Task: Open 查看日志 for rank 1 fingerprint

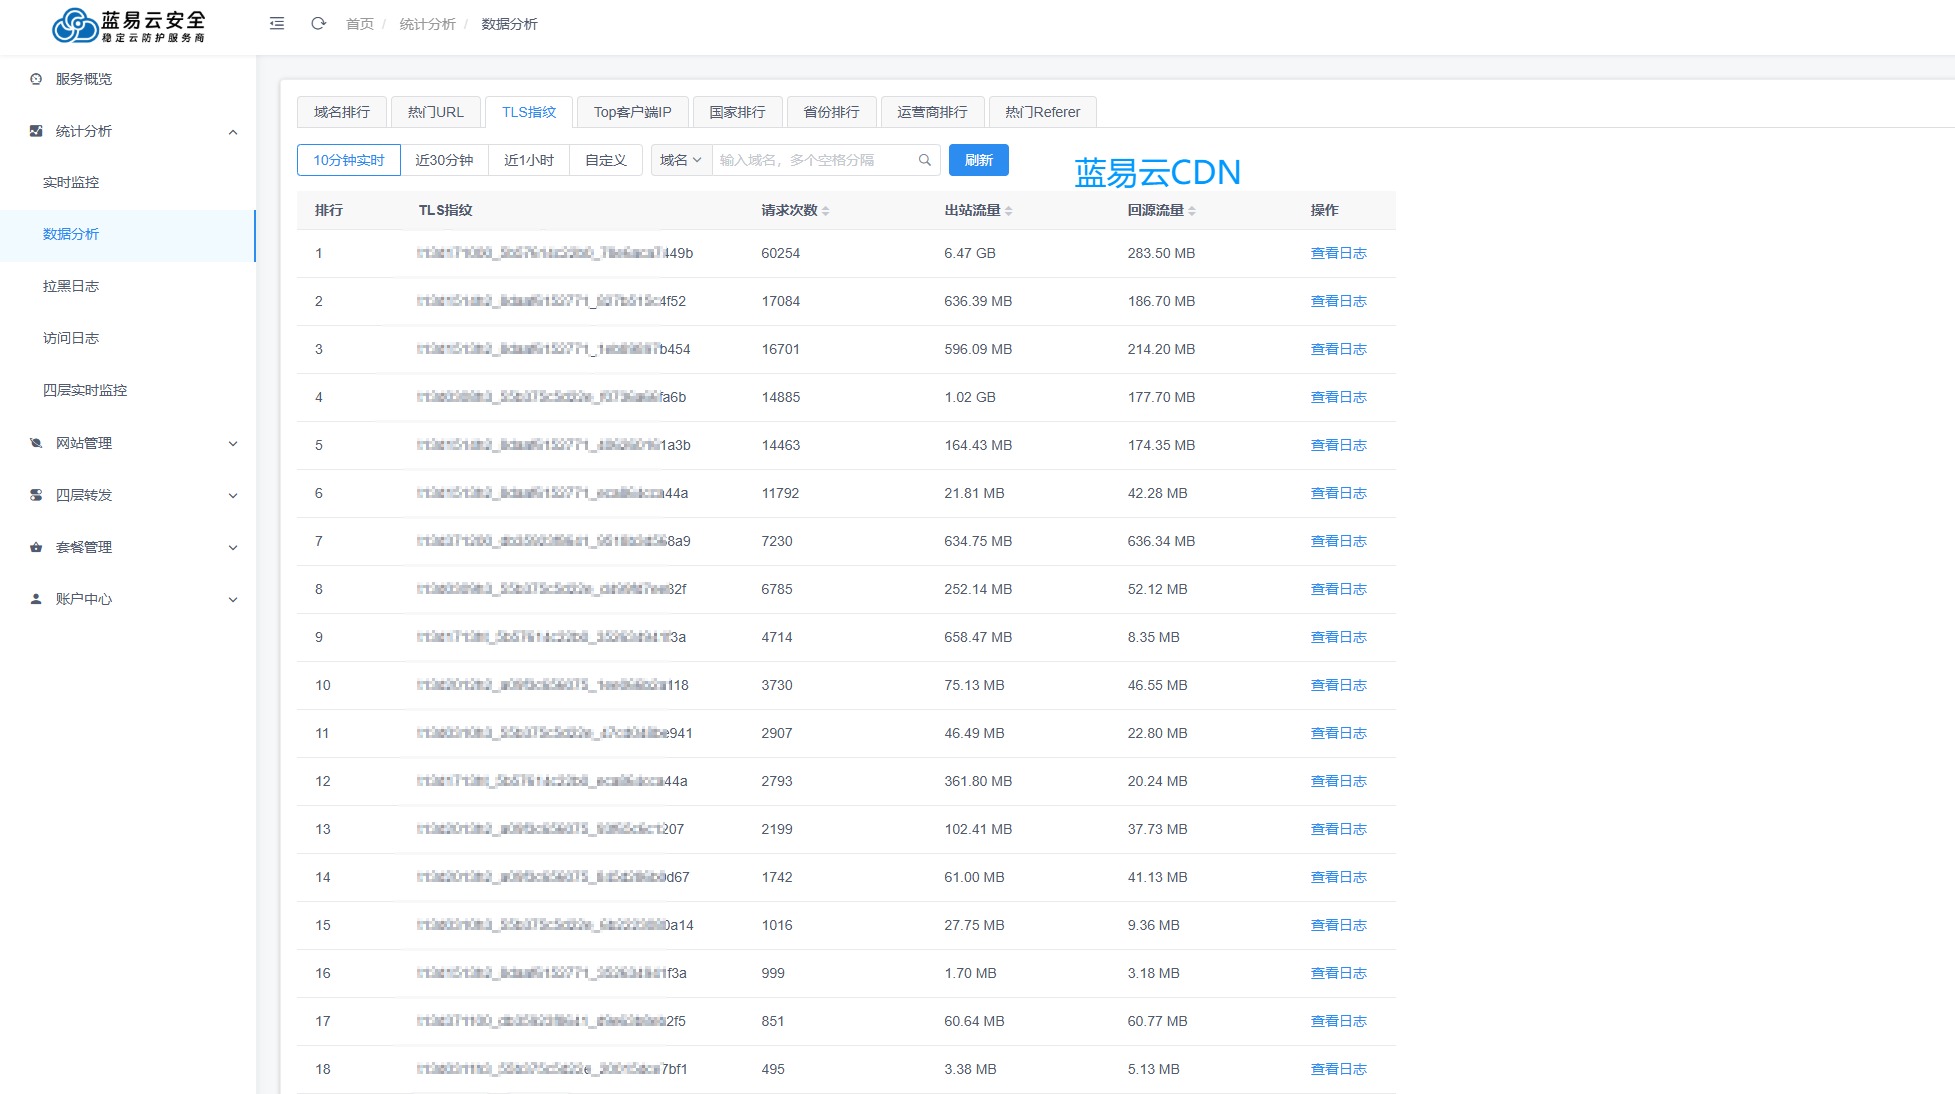Action: (1338, 253)
